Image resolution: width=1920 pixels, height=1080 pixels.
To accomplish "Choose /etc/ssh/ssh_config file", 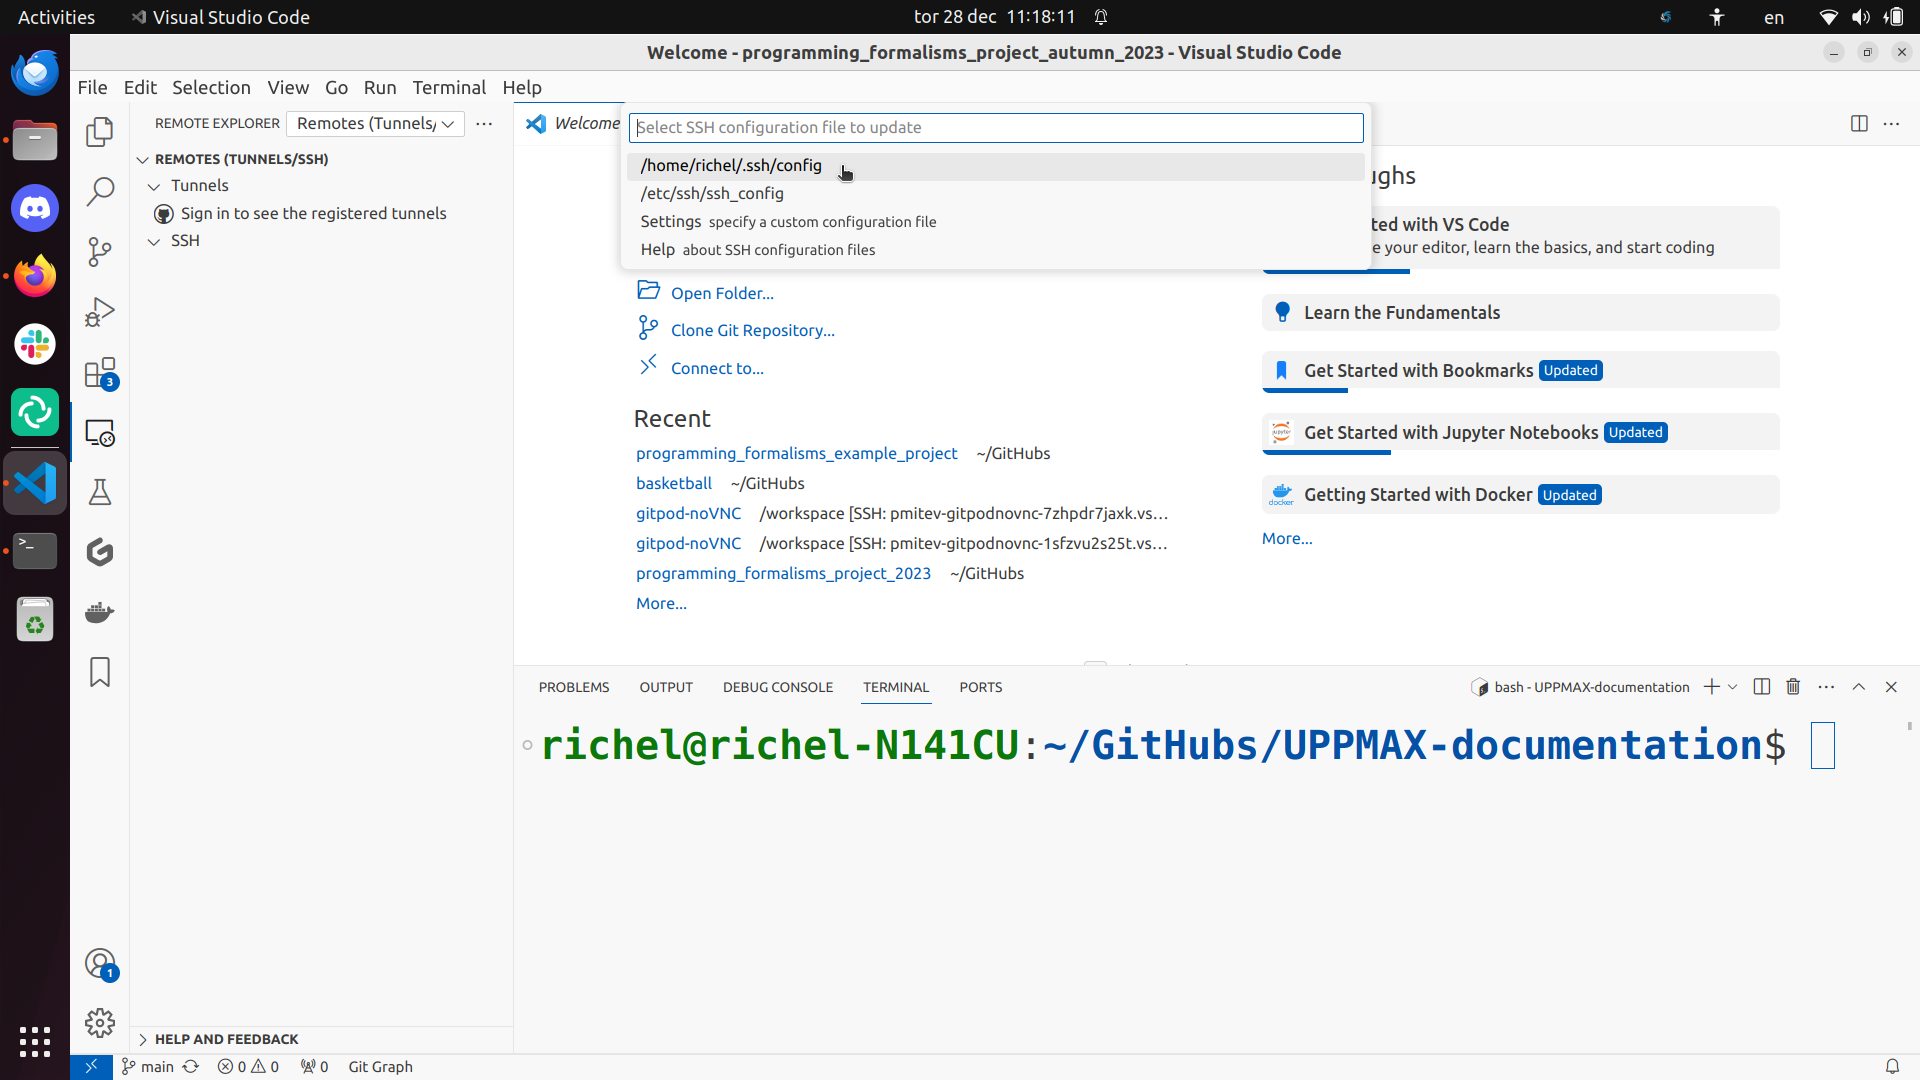I will (x=995, y=194).
